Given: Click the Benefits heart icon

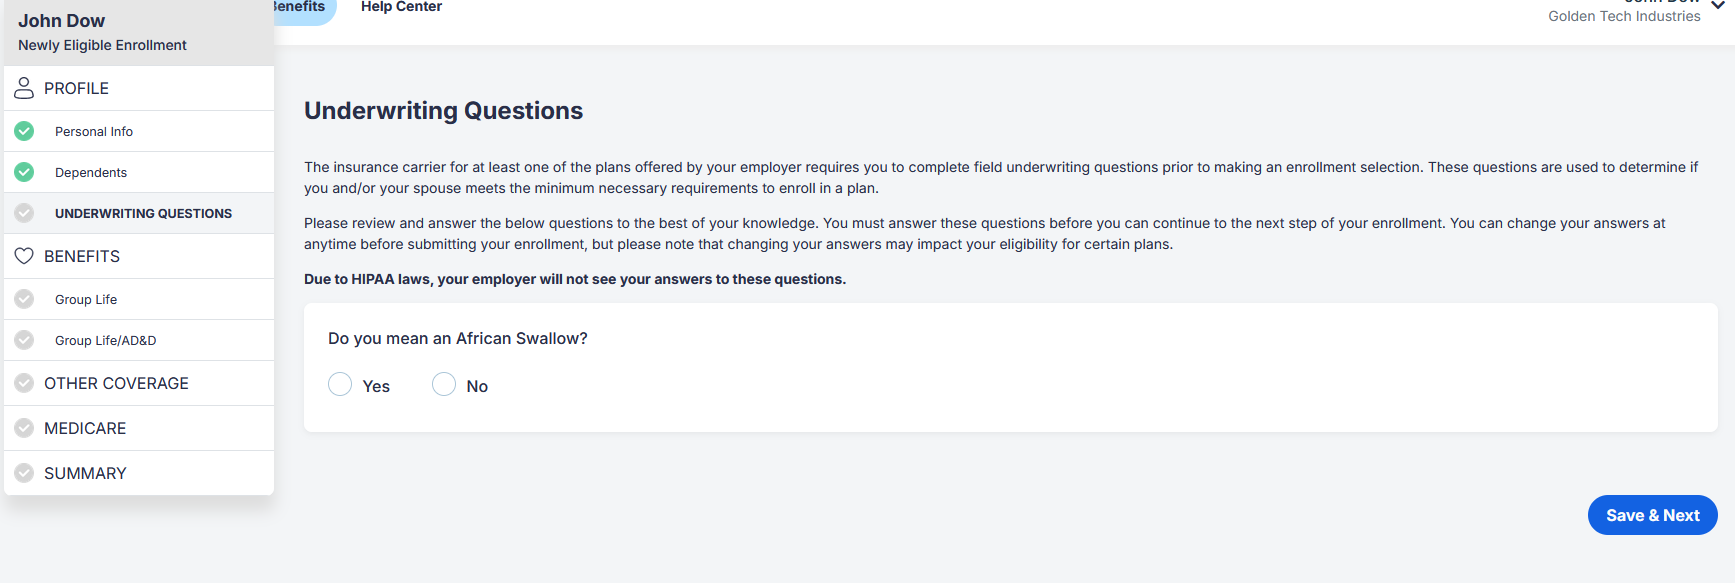Looking at the screenshot, I should [x=24, y=256].
